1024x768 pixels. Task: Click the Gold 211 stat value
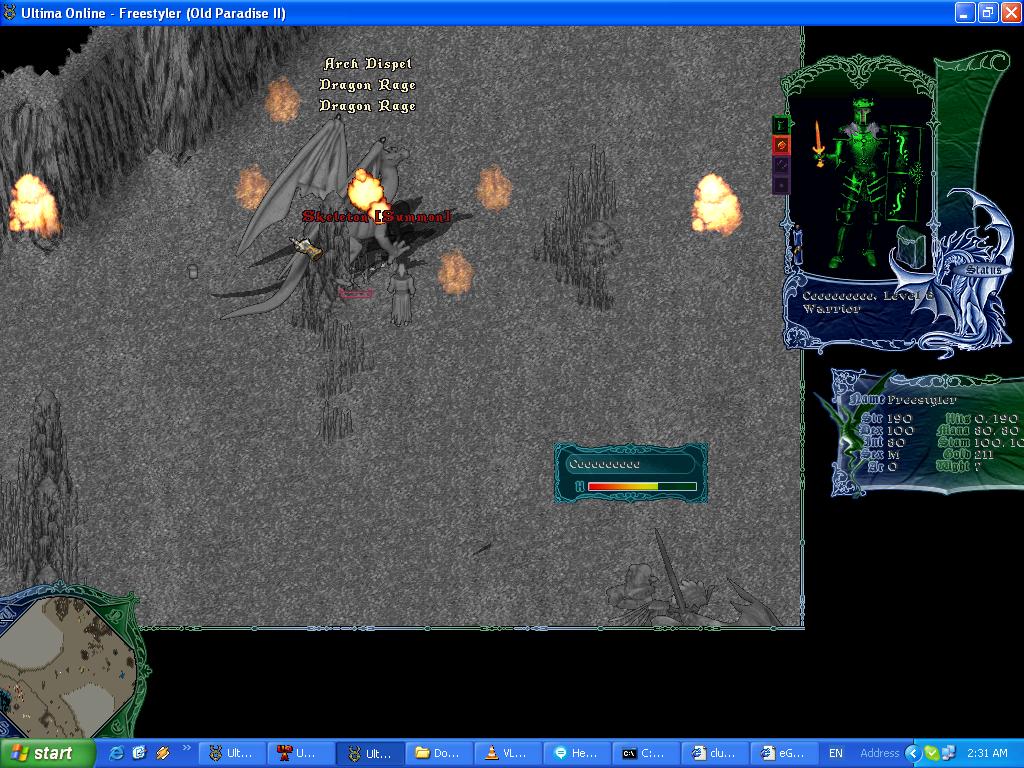coord(968,455)
